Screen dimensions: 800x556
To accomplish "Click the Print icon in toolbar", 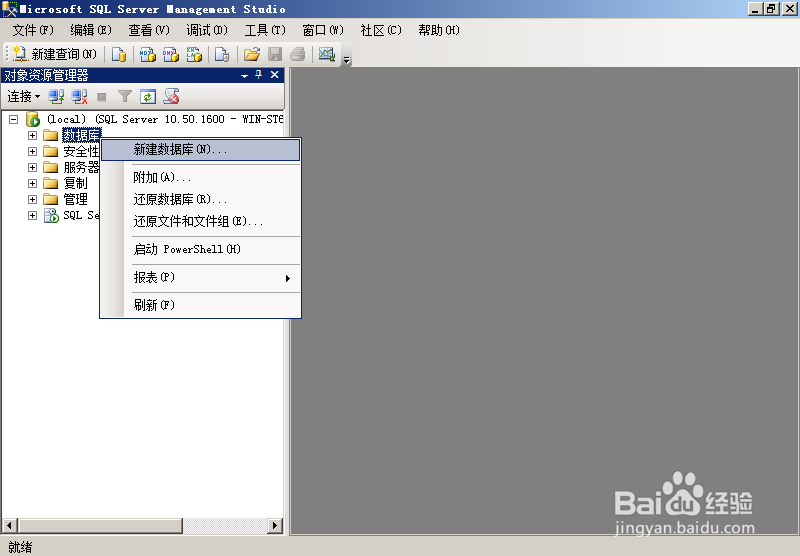I will (x=298, y=54).
